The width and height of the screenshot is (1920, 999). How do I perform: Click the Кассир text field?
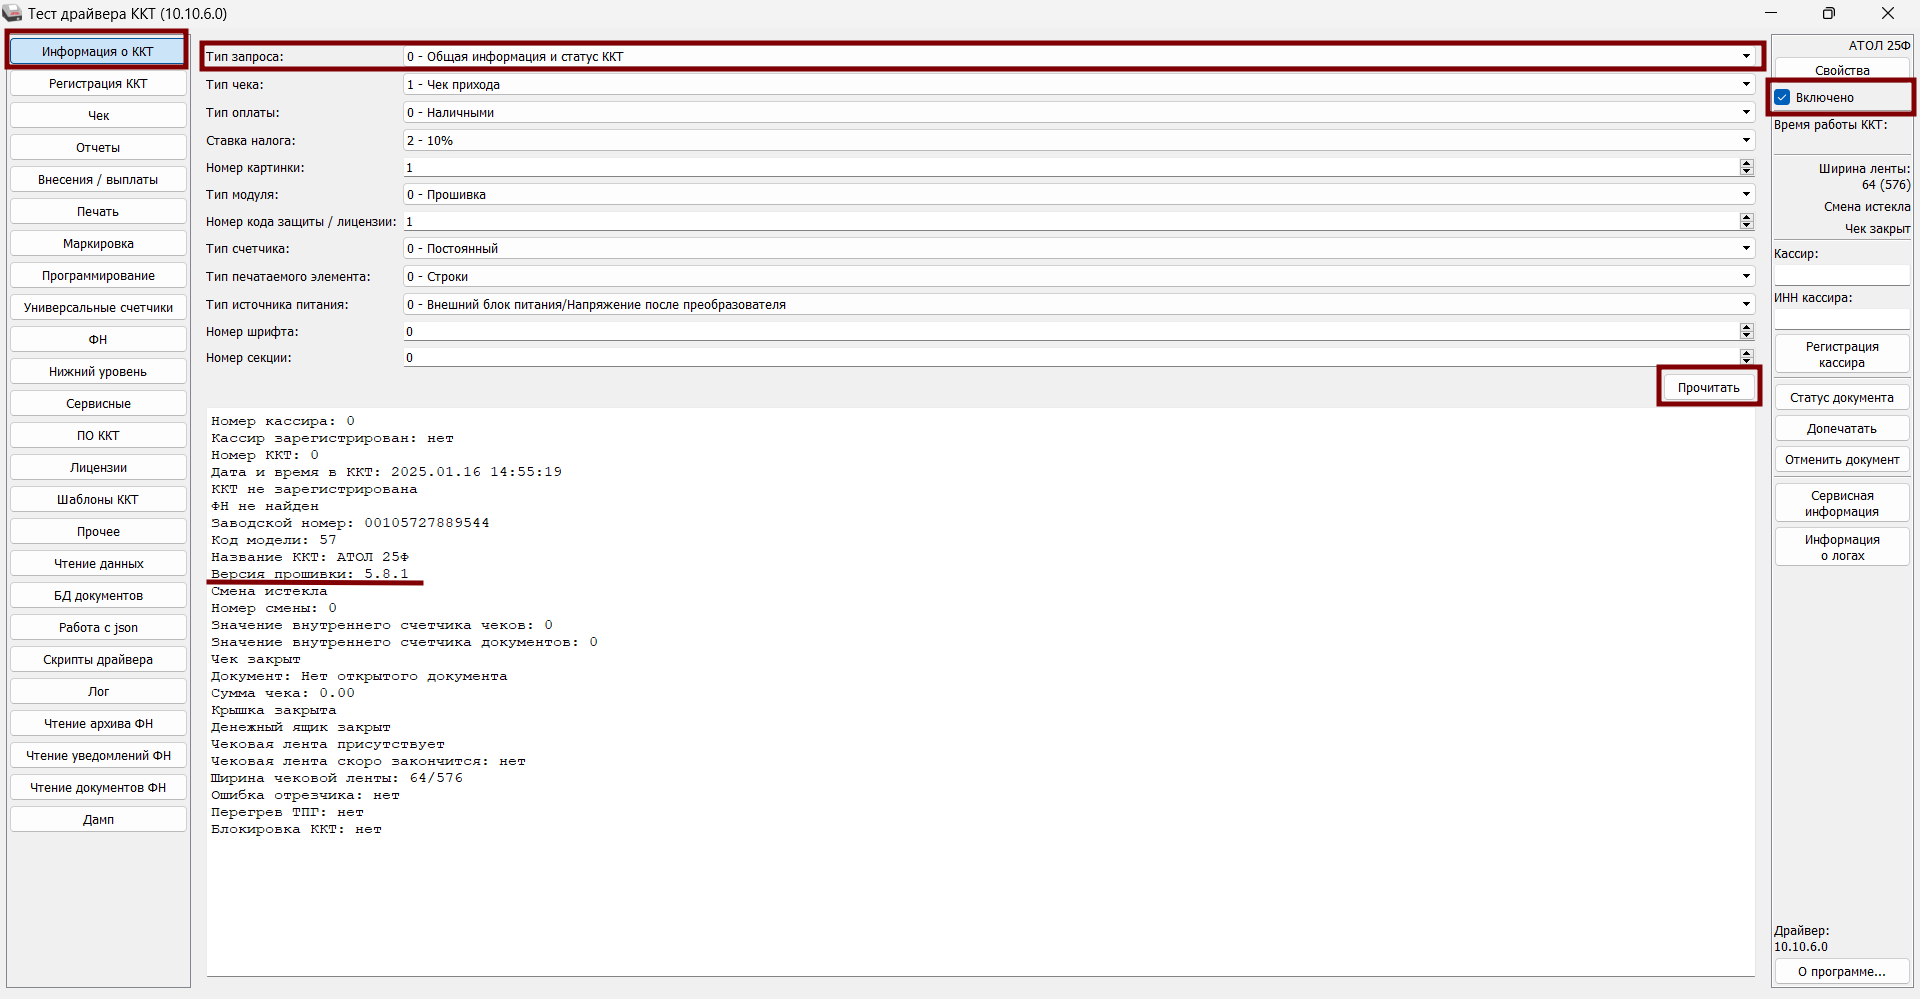(1841, 275)
